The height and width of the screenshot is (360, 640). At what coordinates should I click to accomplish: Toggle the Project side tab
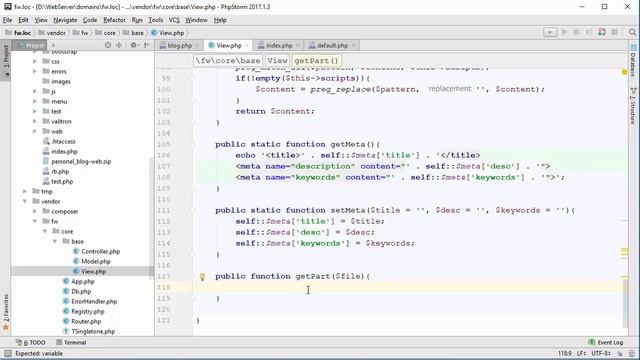(x=6, y=60)
